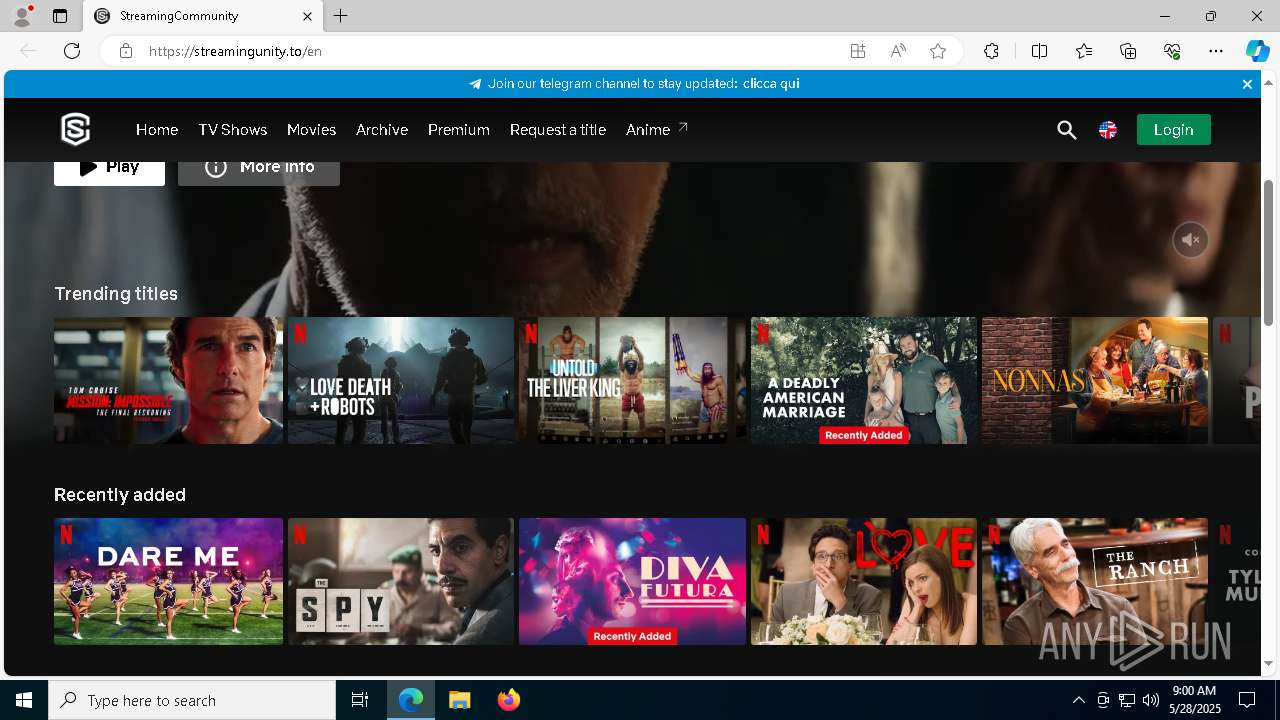This screenshot has height=720, width=1280.
Task: Open The Spy thumbnail
Action: 401,581
